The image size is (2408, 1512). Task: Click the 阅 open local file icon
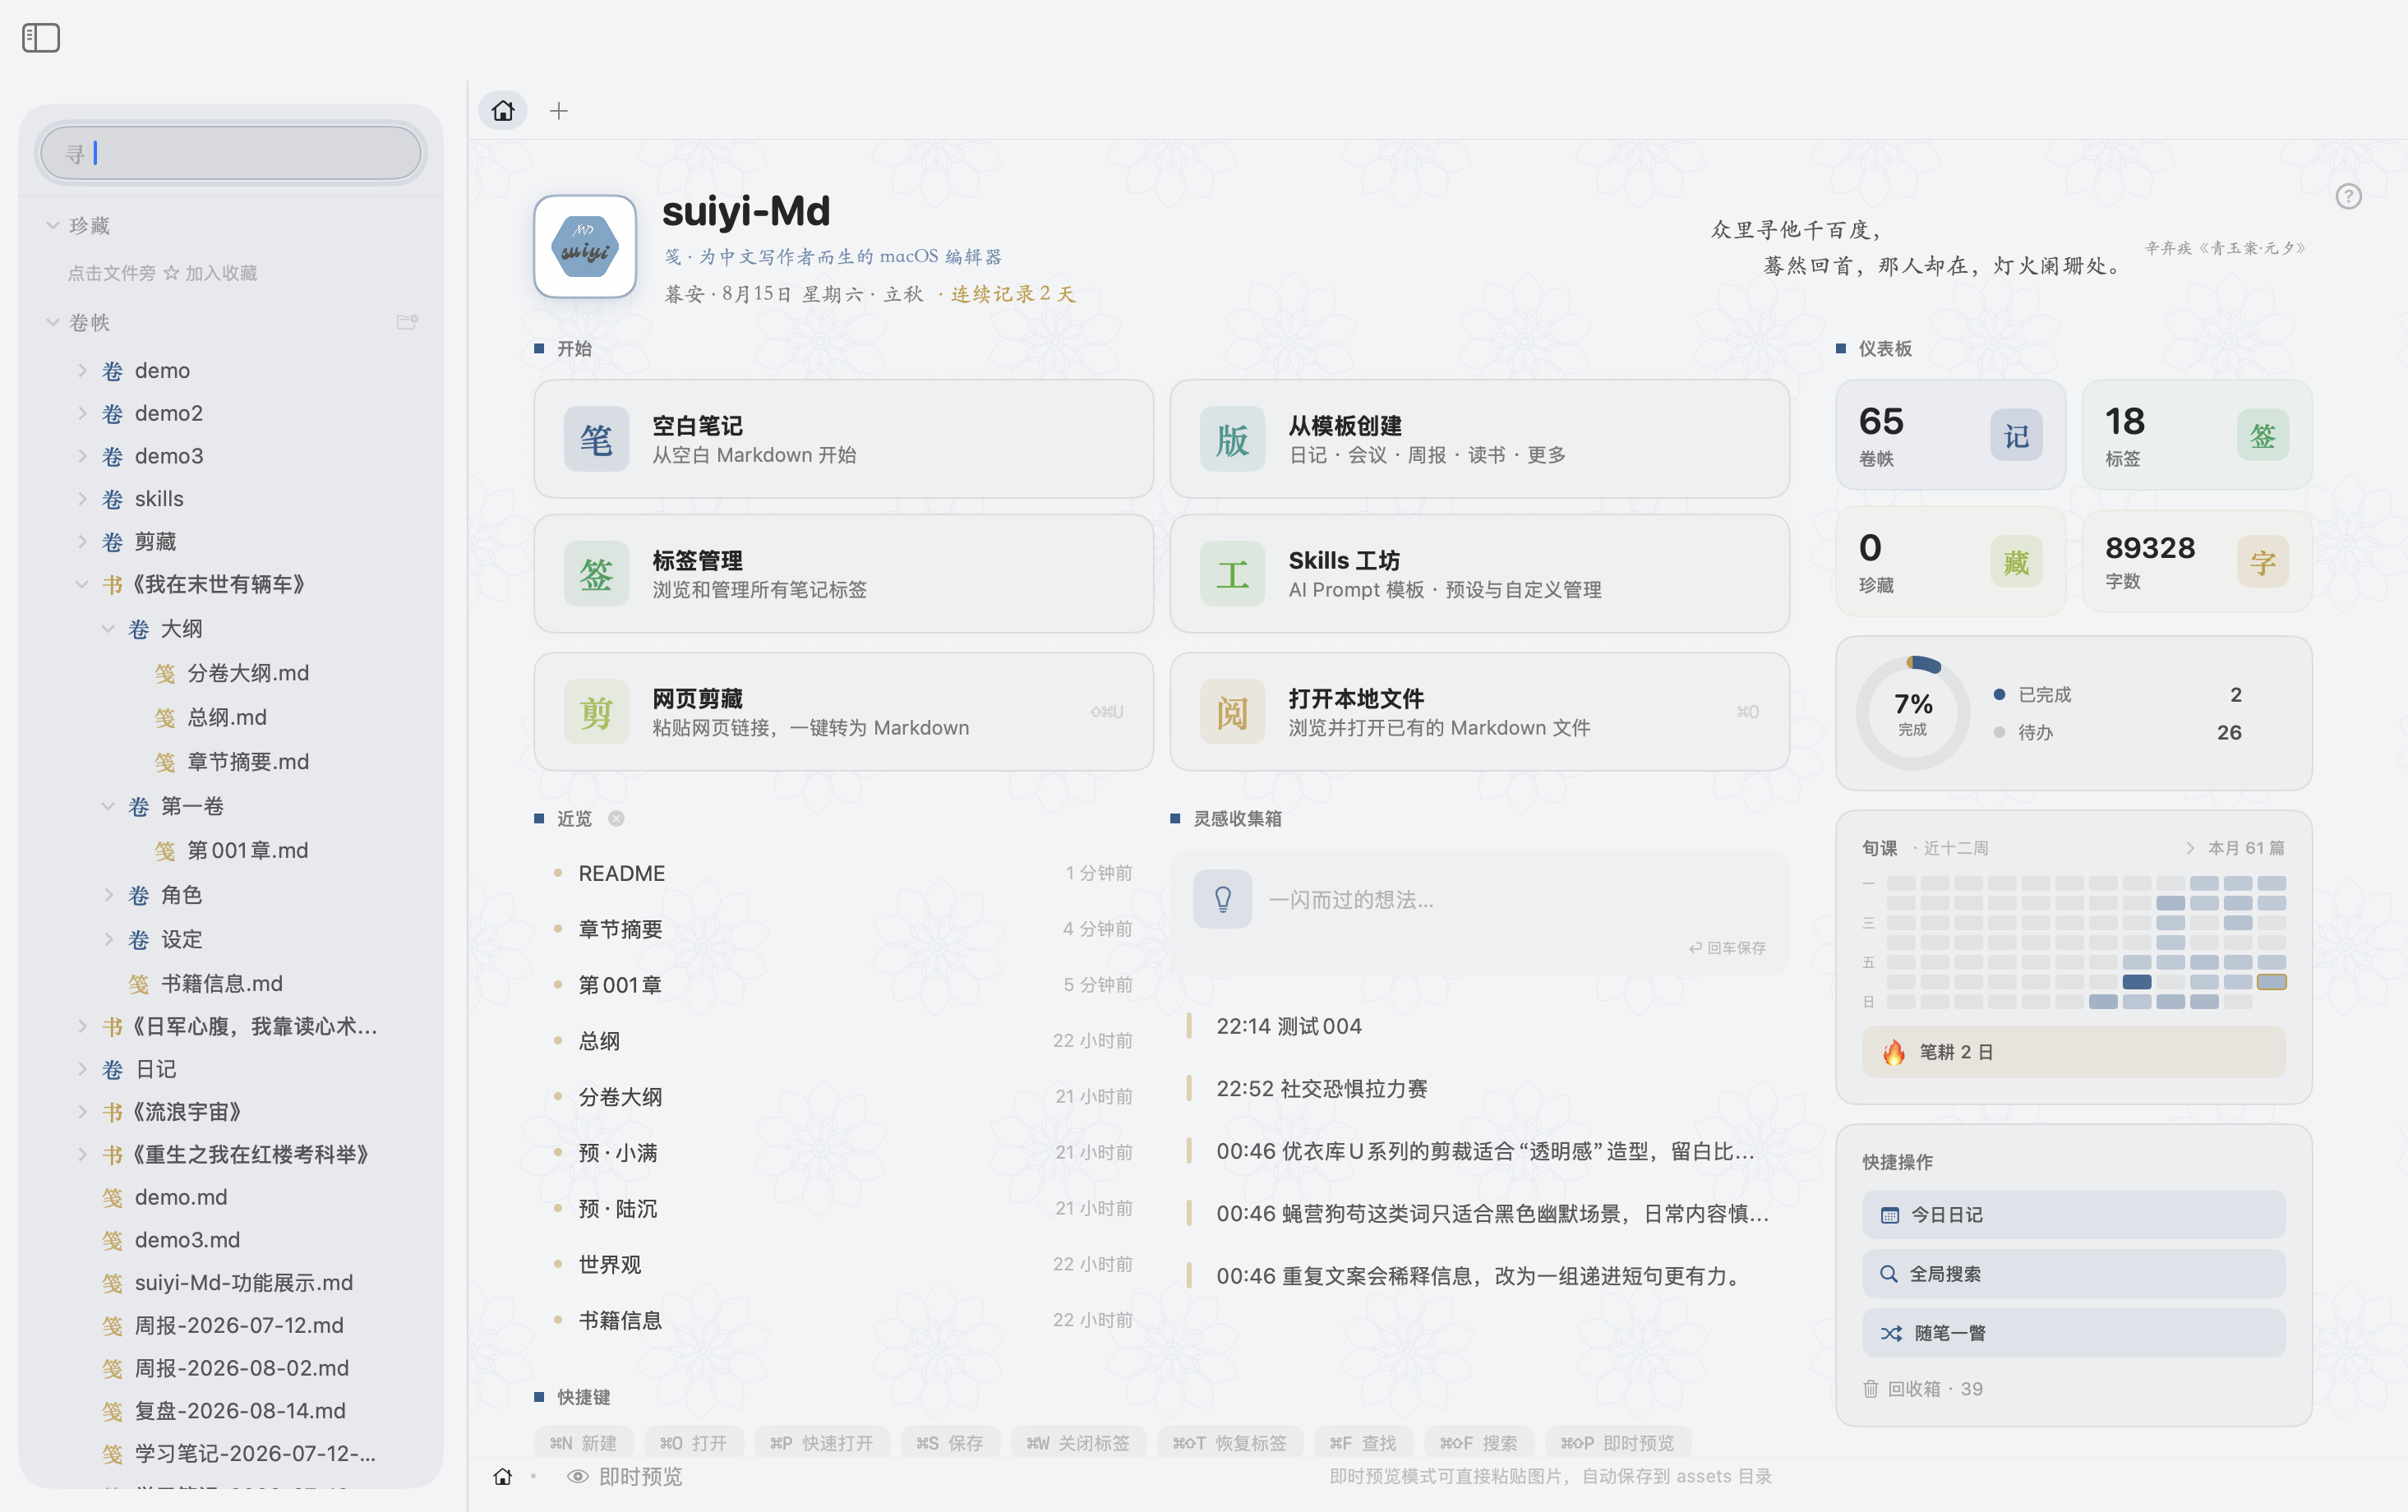pos(1232,712)
